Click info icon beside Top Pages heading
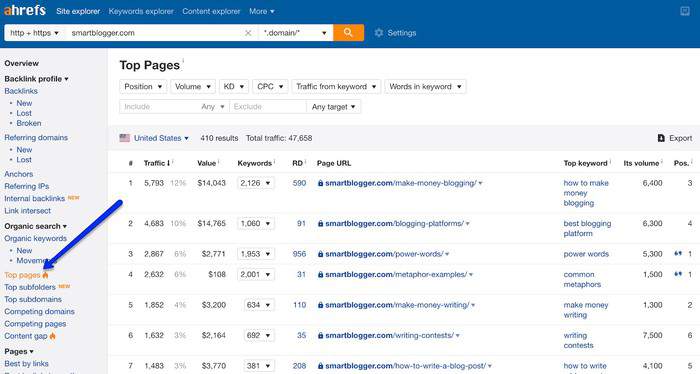This screenshot has width=700, height=374. click(183, 61)
